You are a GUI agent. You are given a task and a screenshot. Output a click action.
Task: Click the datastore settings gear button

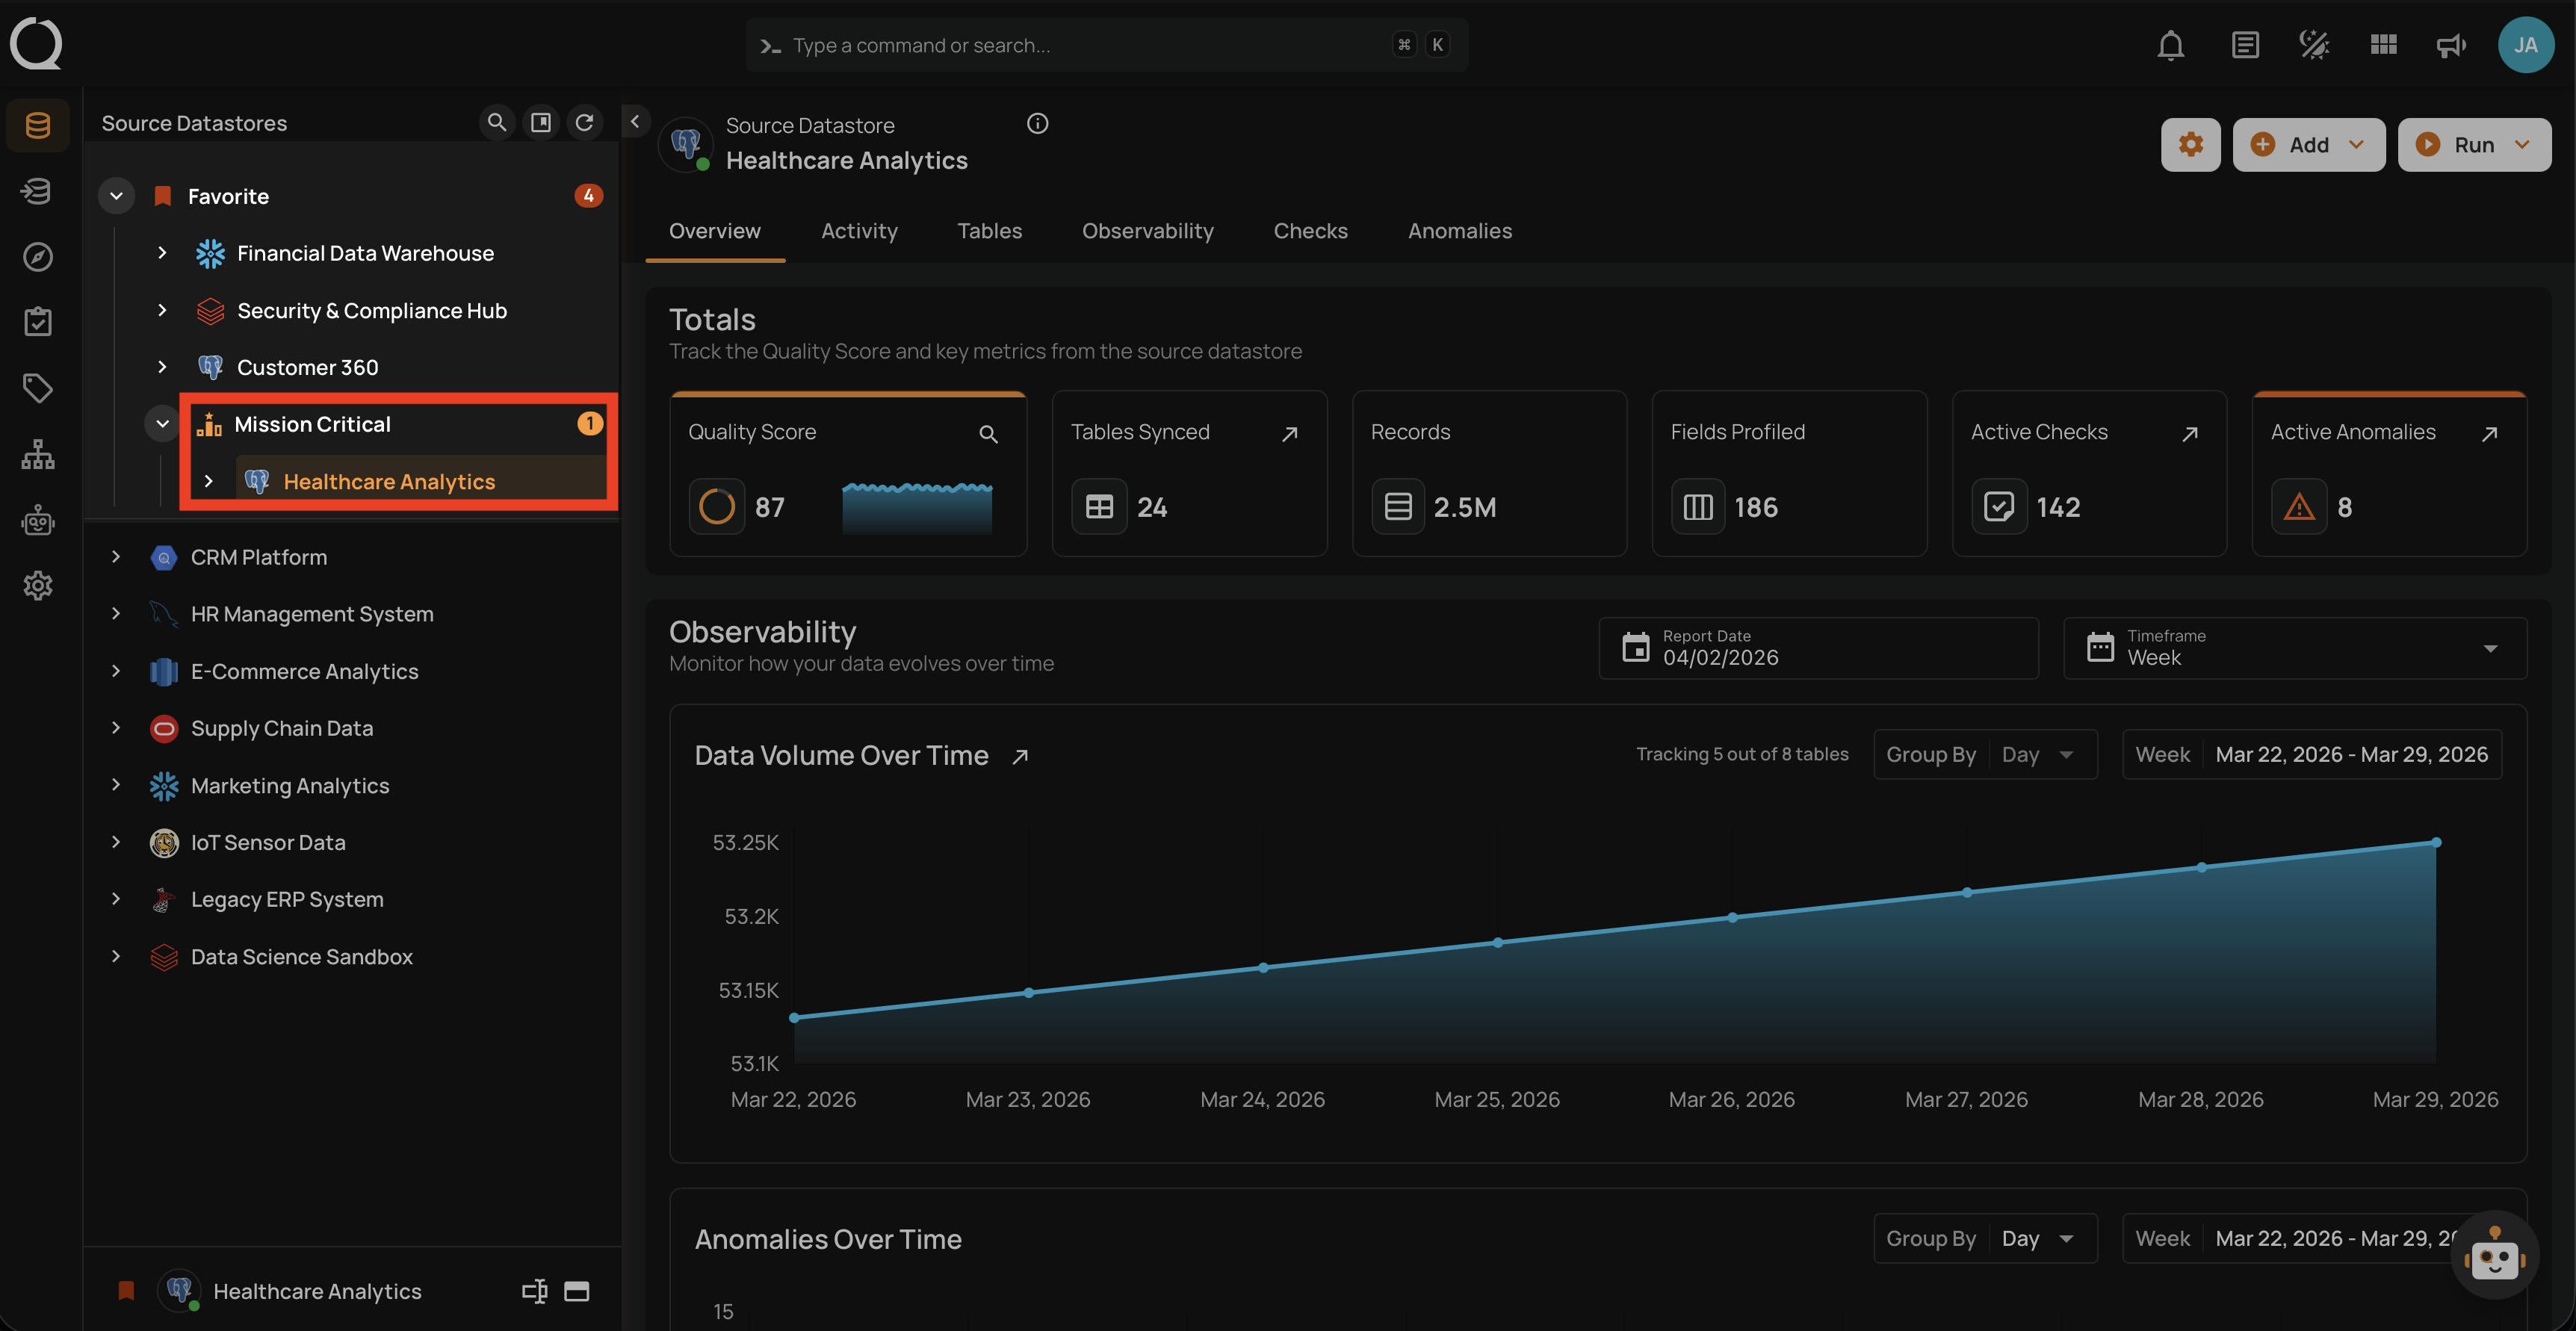(2190, 145)
